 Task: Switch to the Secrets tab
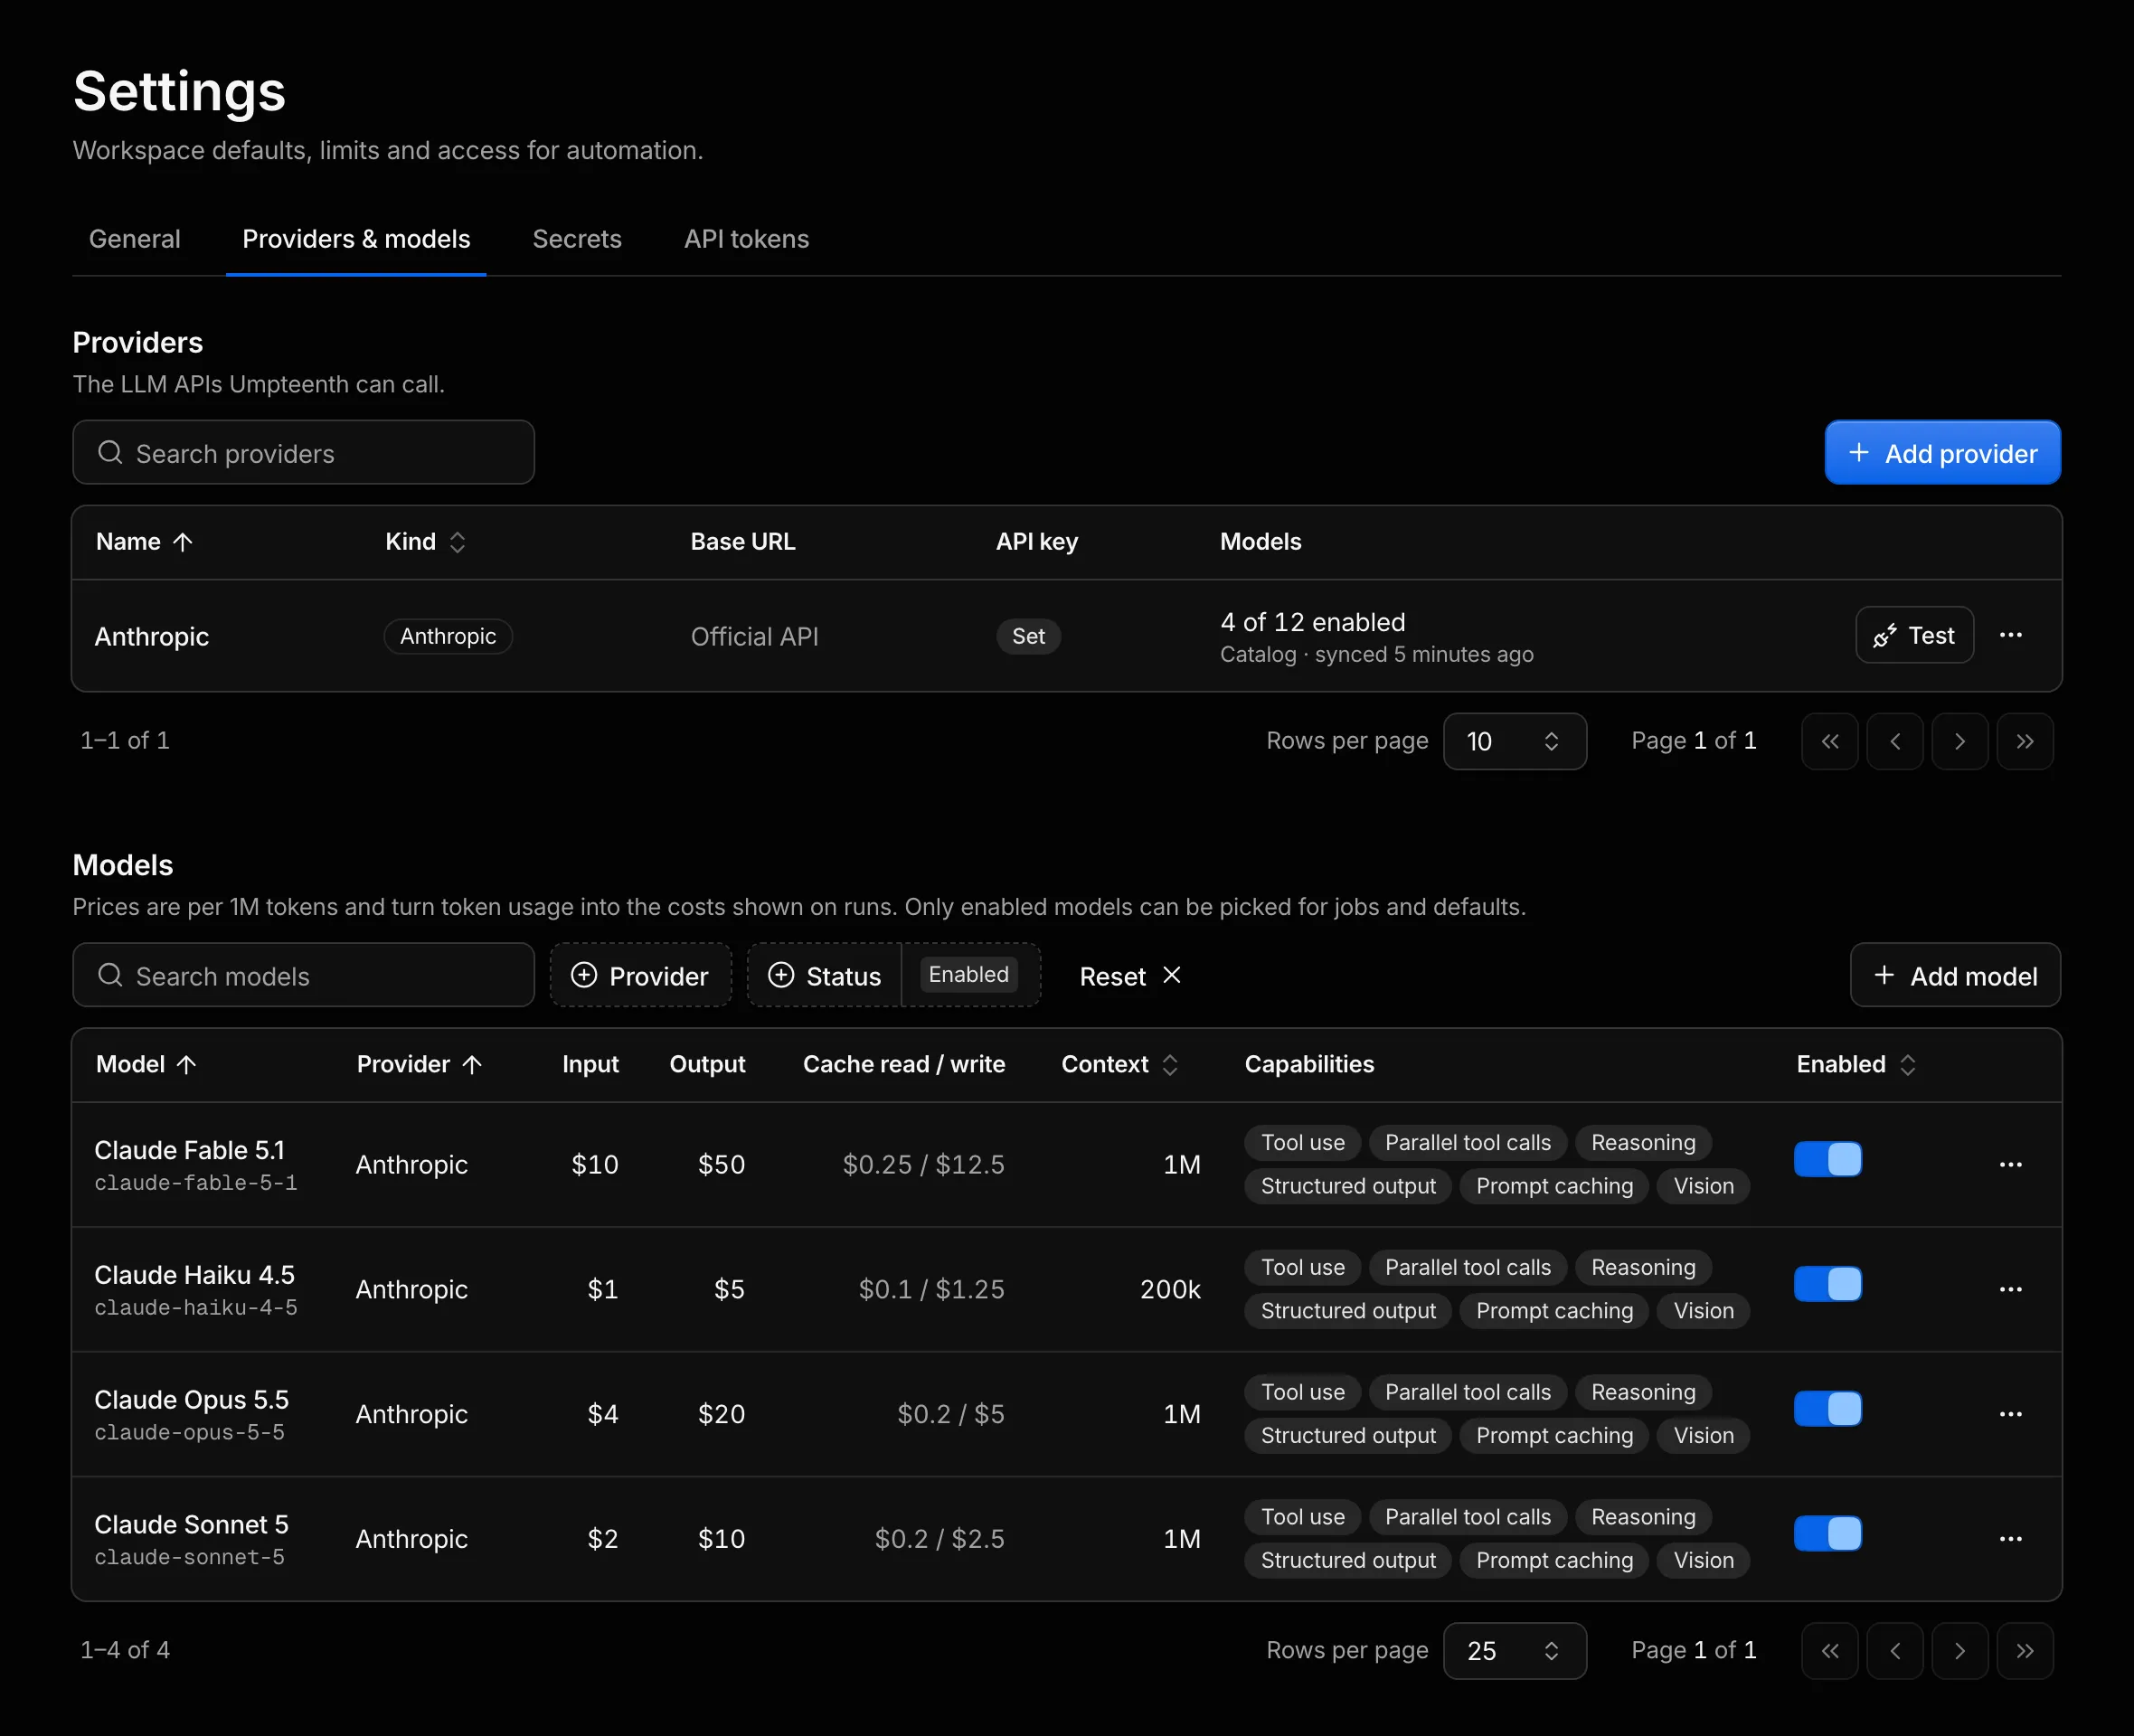[x=577, y=239]
